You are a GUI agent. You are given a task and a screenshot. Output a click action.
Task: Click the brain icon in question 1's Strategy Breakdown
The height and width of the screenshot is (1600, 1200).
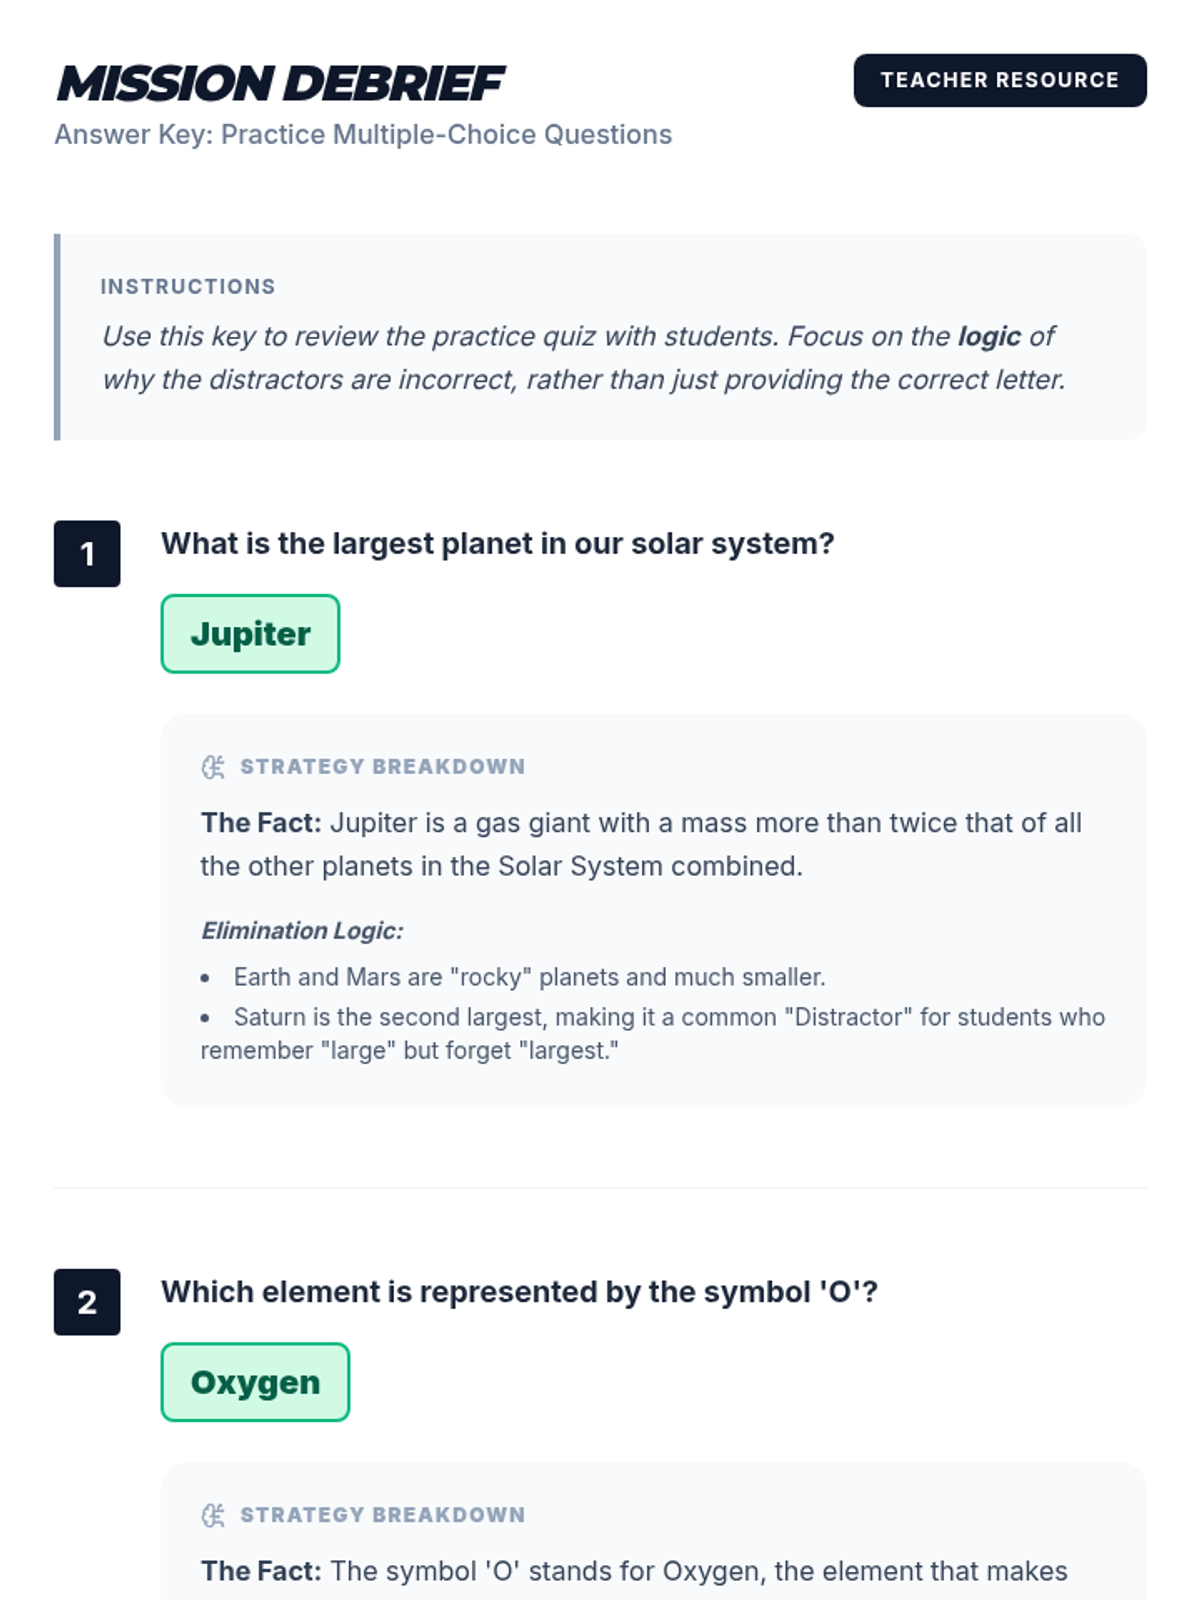point(213,767)
